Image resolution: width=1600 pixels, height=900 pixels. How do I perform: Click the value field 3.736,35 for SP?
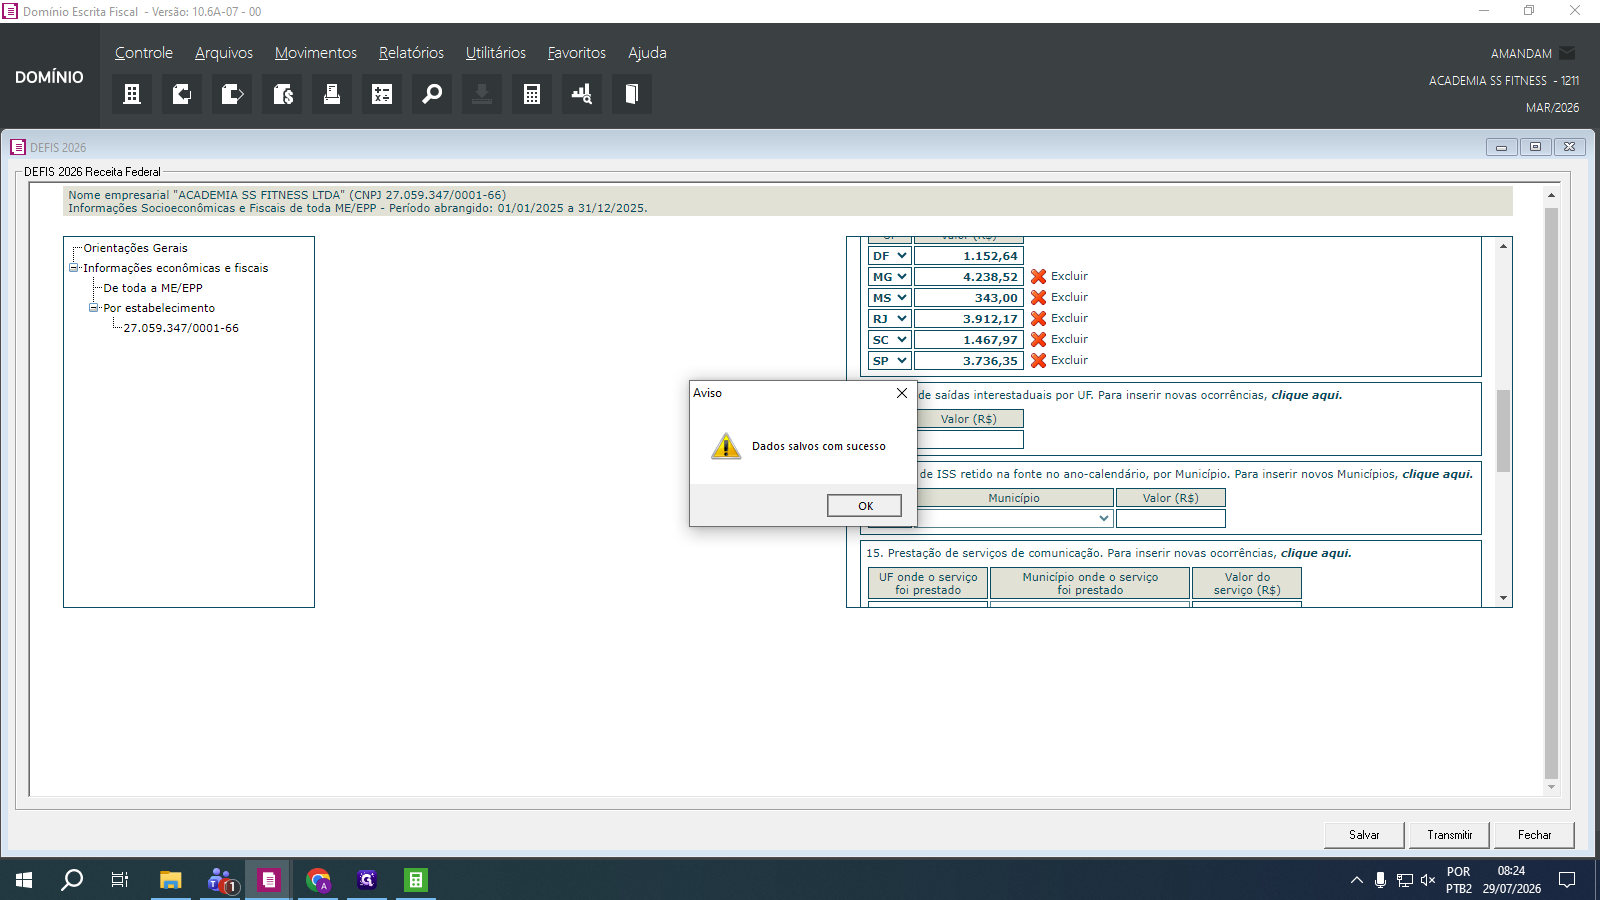click(x=969, y=361)
